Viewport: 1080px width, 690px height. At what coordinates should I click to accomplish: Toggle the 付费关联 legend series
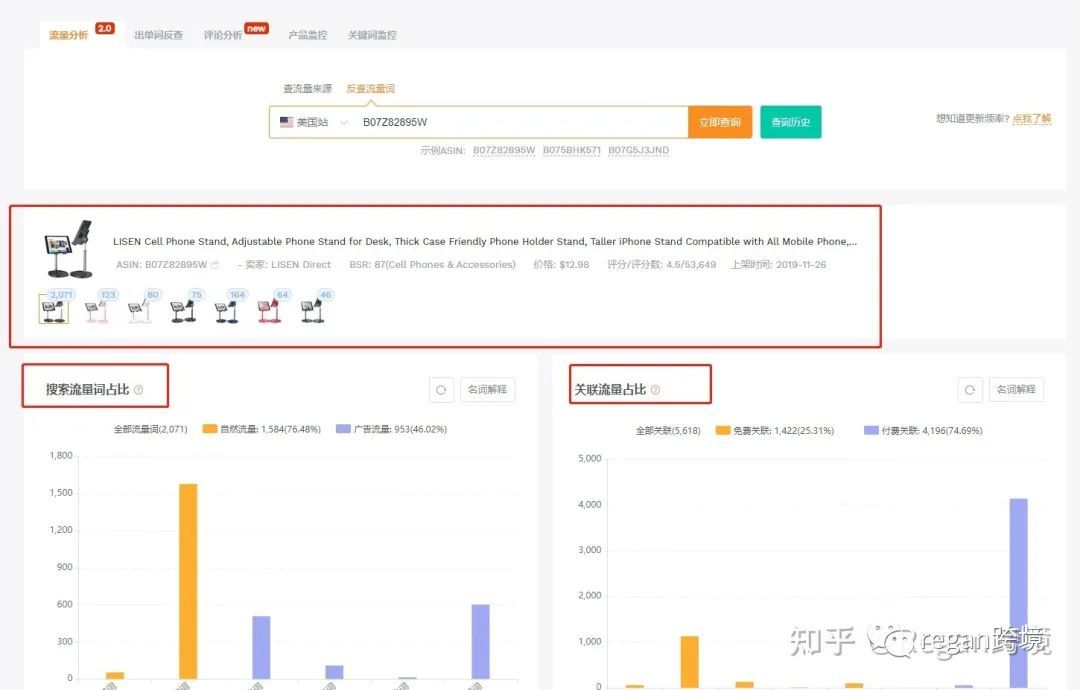click(x=923, y=430)
